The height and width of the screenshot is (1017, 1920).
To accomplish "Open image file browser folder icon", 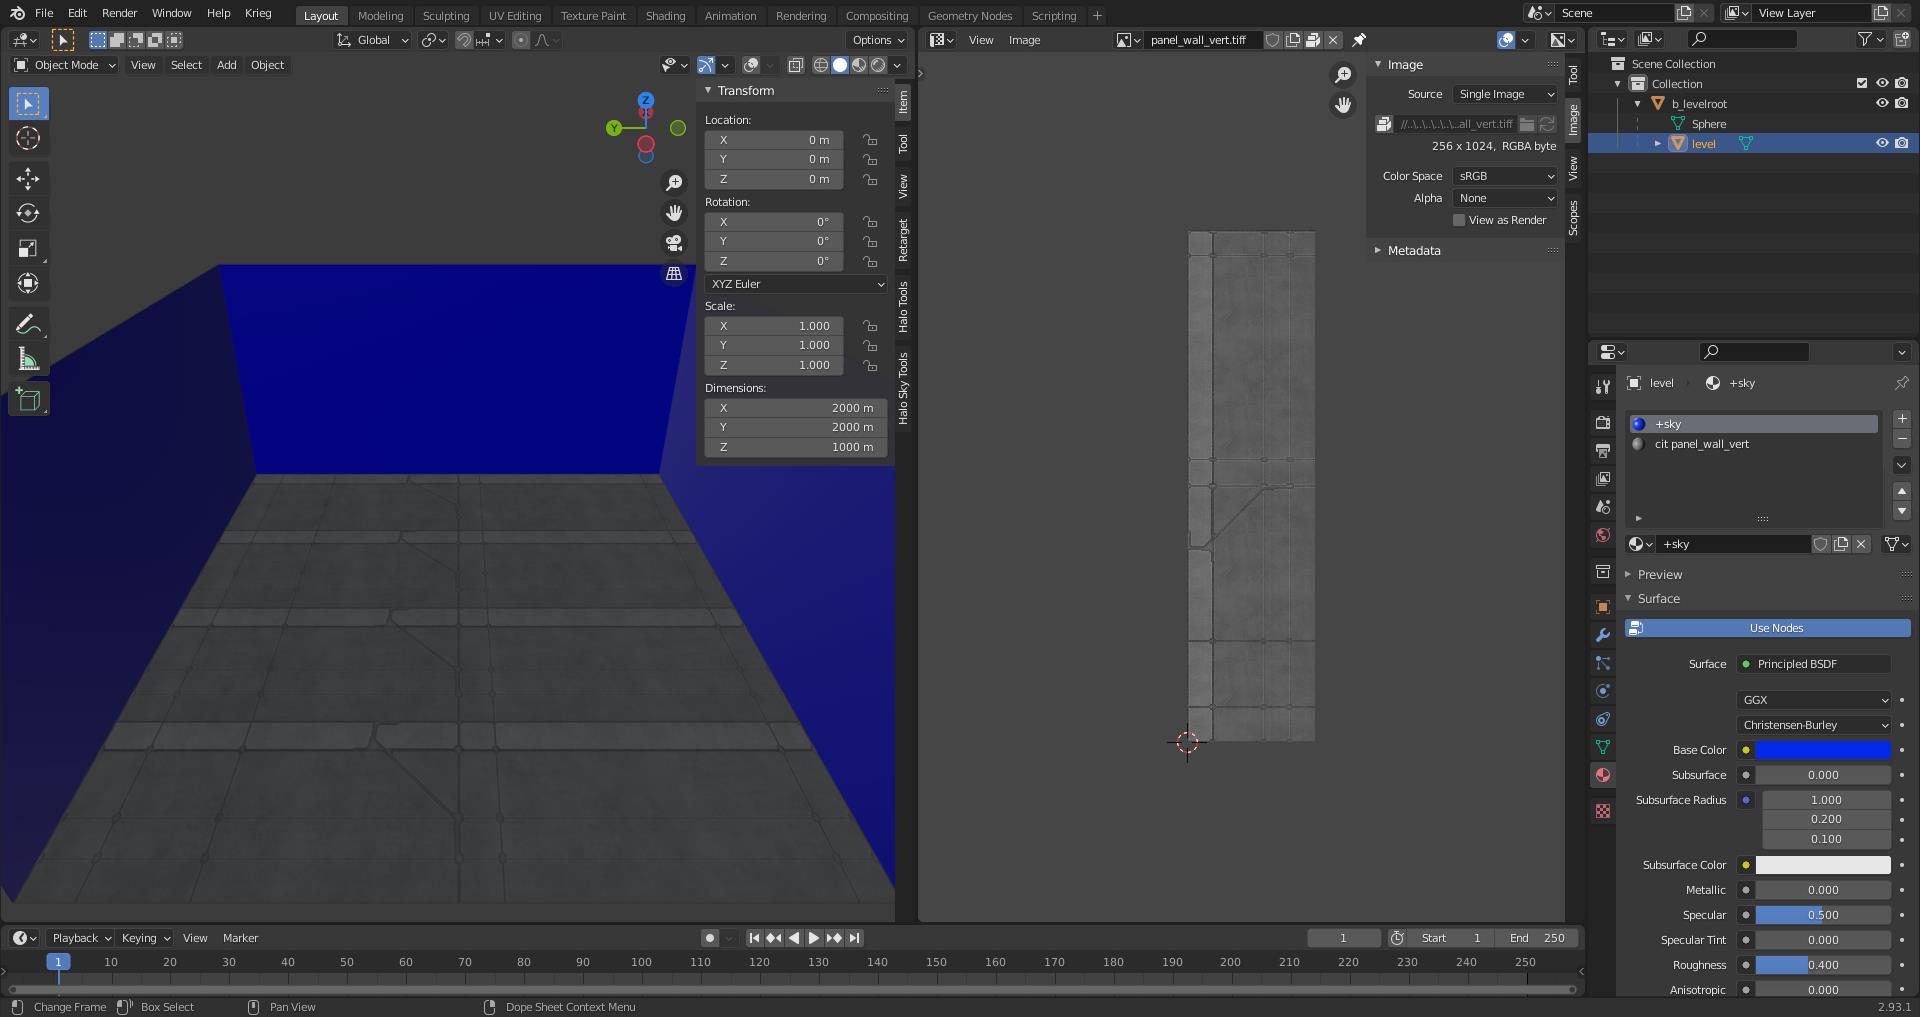I will pyautogui.click(x=1527, y=124).
